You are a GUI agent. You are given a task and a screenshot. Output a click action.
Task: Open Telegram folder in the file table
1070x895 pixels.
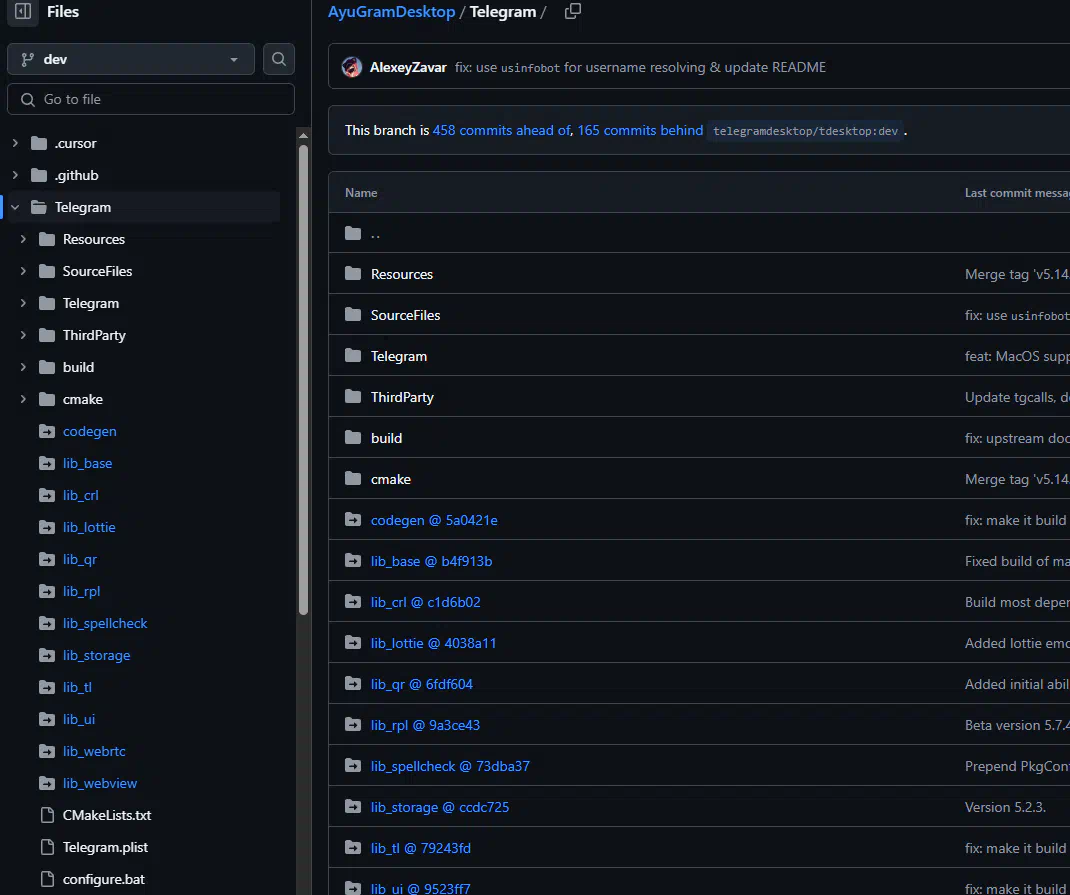(x=399, y=356)
